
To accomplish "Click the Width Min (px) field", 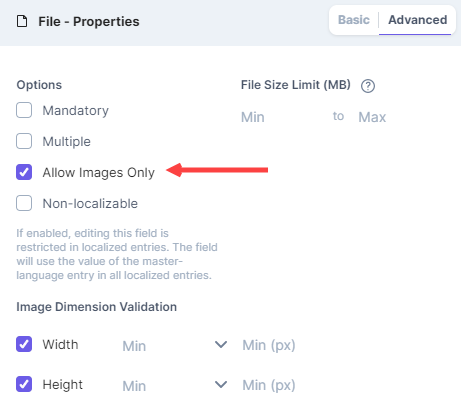I will point(300,346).
